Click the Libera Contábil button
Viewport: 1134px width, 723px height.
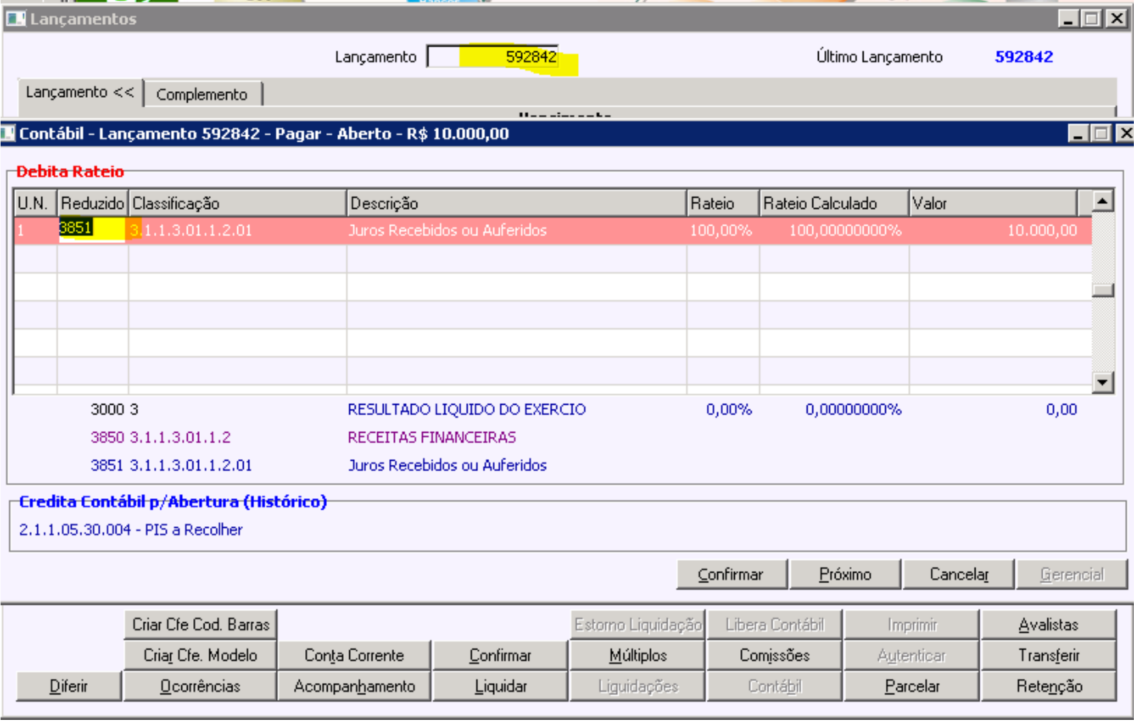(x=775, y=625)
